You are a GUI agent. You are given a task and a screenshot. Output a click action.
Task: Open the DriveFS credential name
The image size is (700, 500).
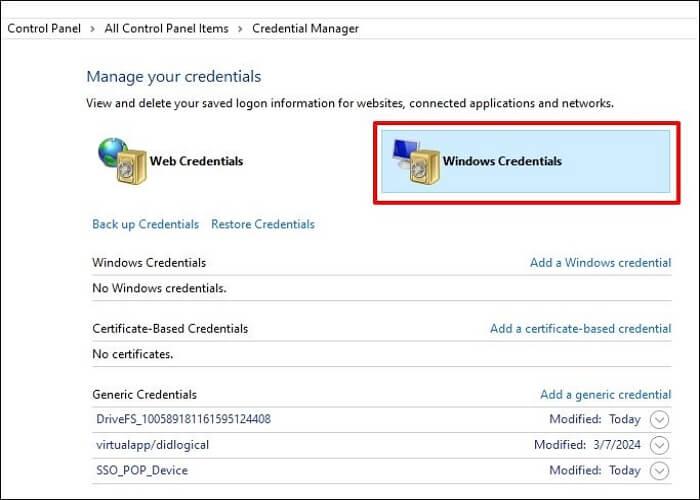tap(181, 419)
